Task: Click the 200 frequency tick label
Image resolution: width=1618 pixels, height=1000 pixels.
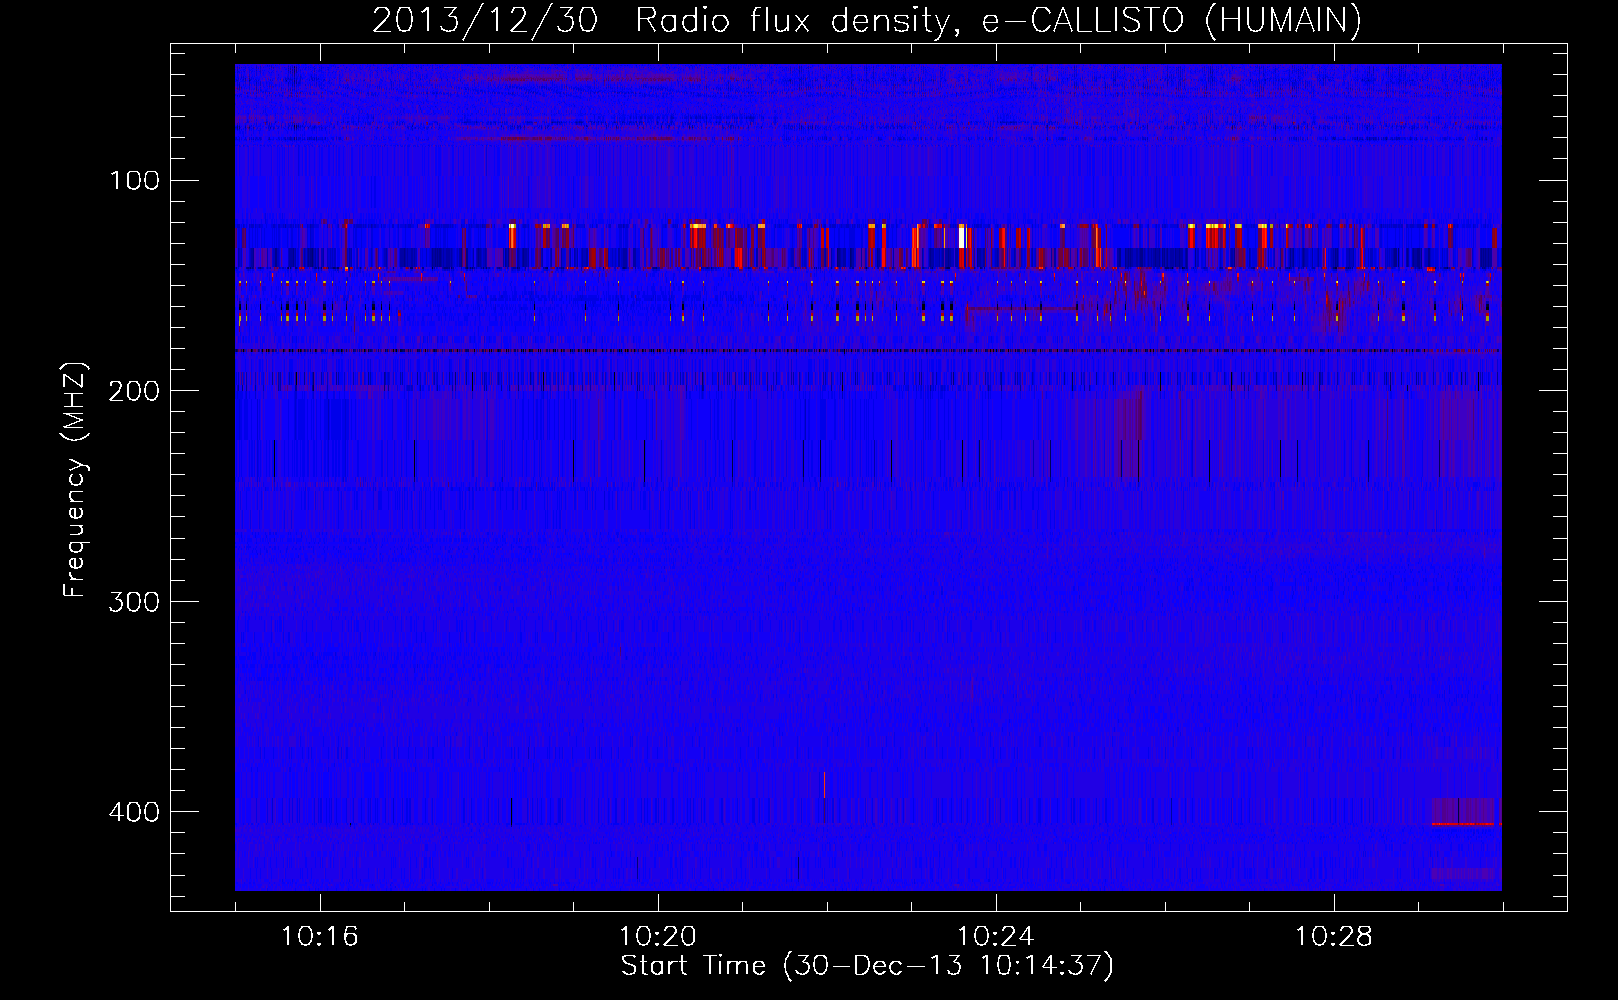Action: (x=135, y=390)
